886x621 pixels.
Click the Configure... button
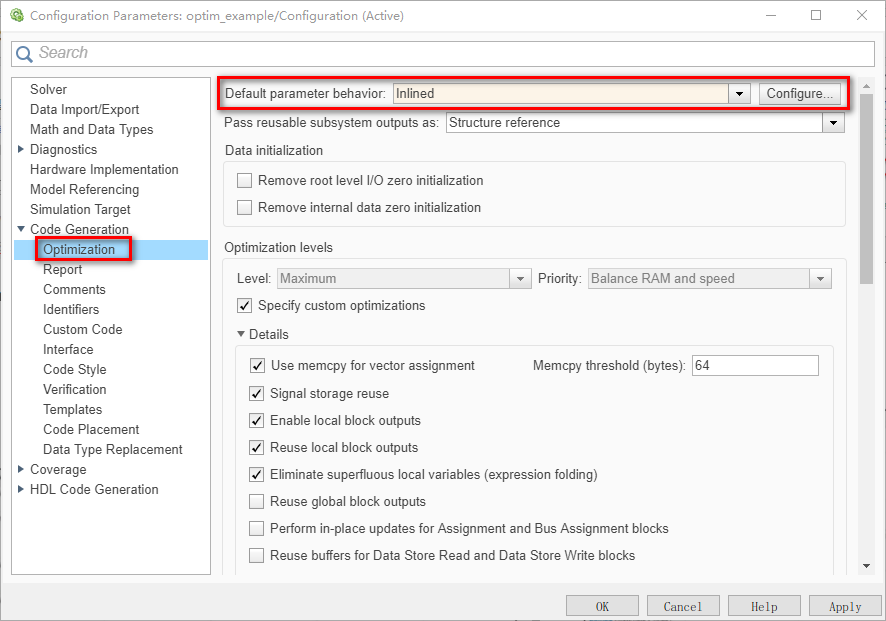800,94
